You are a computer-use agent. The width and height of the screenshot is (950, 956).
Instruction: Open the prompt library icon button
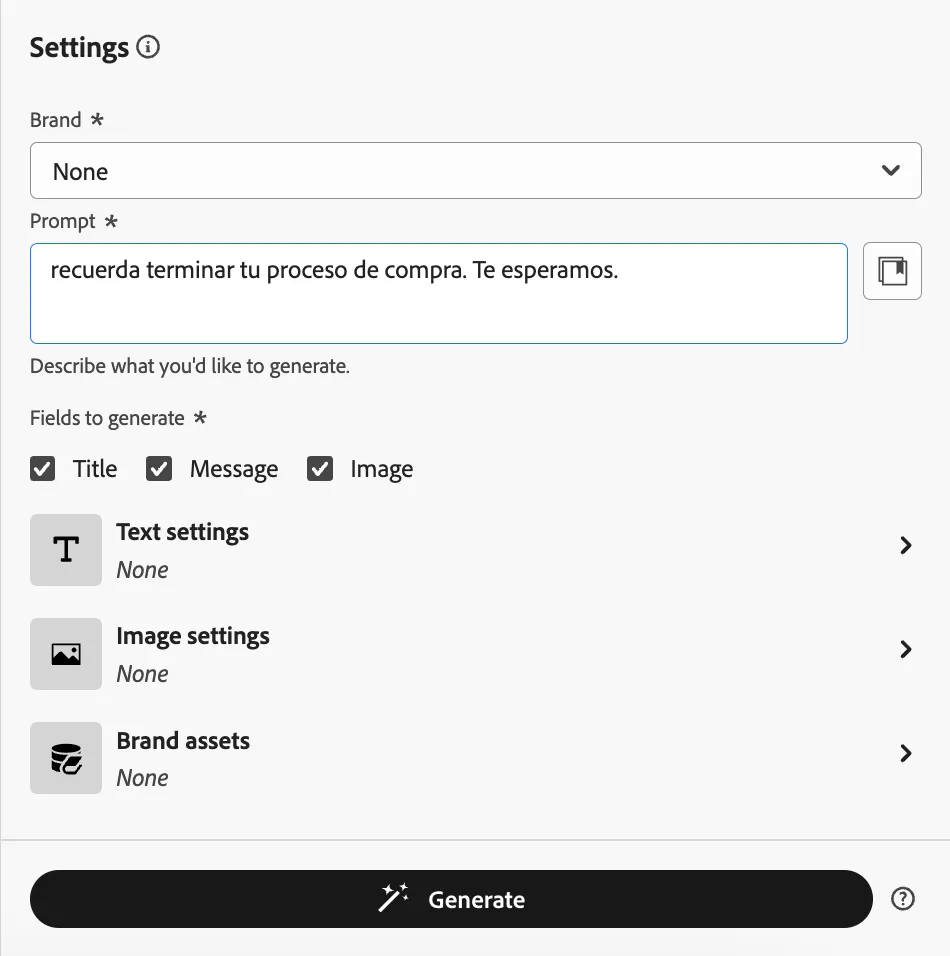[892, 271]
